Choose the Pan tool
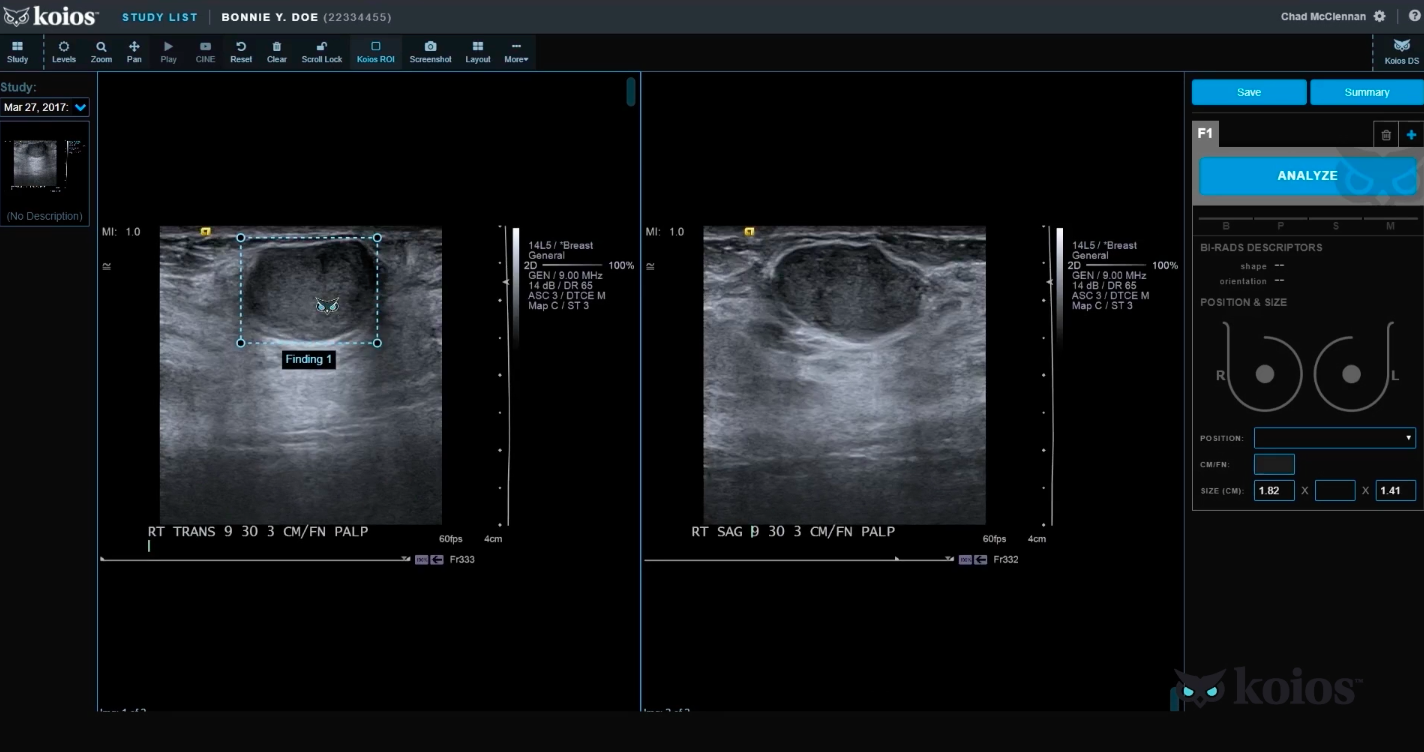 [134, 52]
